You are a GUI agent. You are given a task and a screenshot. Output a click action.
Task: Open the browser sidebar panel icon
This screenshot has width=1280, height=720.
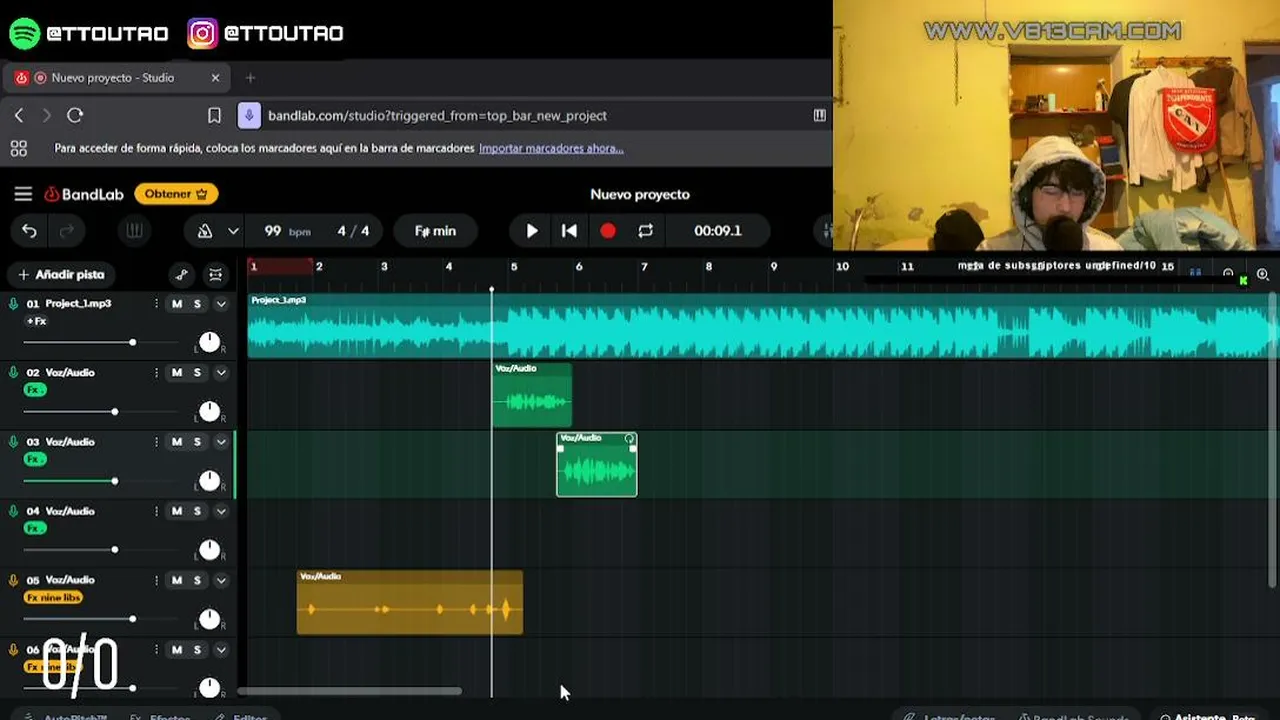tap(820, 116)
